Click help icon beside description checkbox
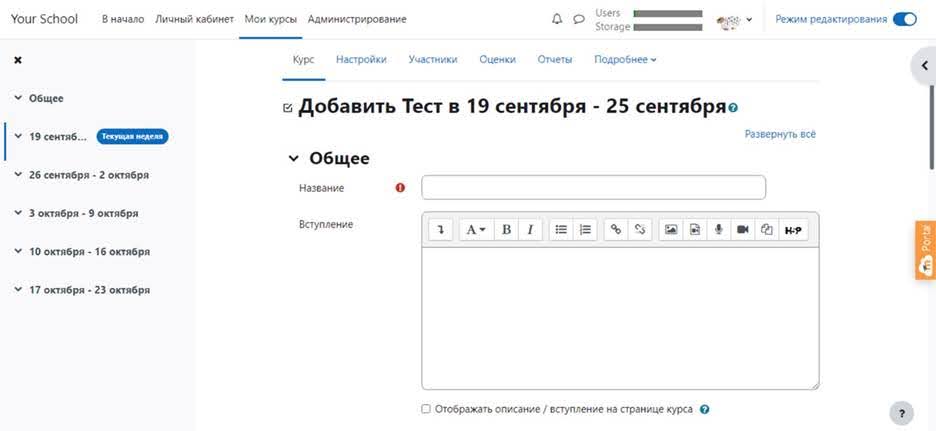Viewport: 936px width, 431px height. [x=705, y=410]
